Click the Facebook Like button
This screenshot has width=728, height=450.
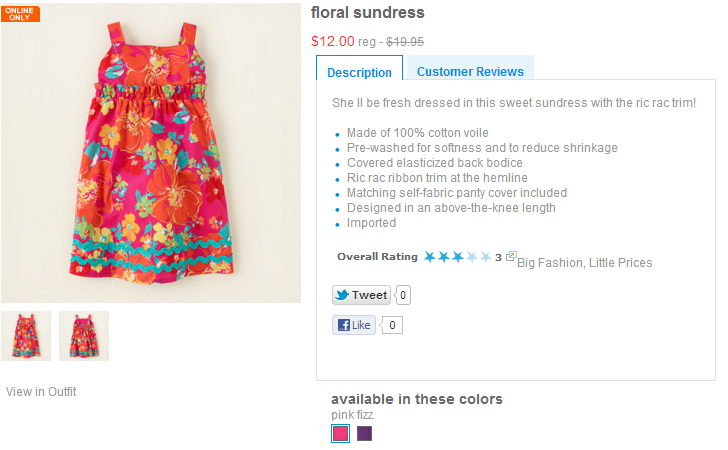(354, 325)
